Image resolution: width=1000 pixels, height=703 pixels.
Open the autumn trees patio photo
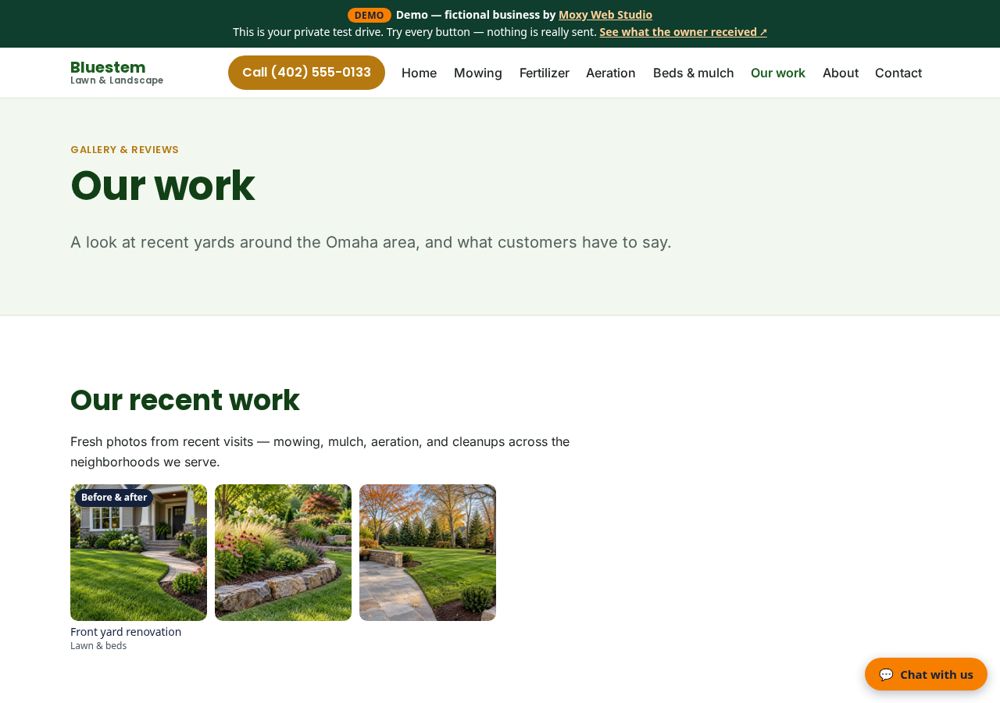pyautogui.click(x=427, y=552)
